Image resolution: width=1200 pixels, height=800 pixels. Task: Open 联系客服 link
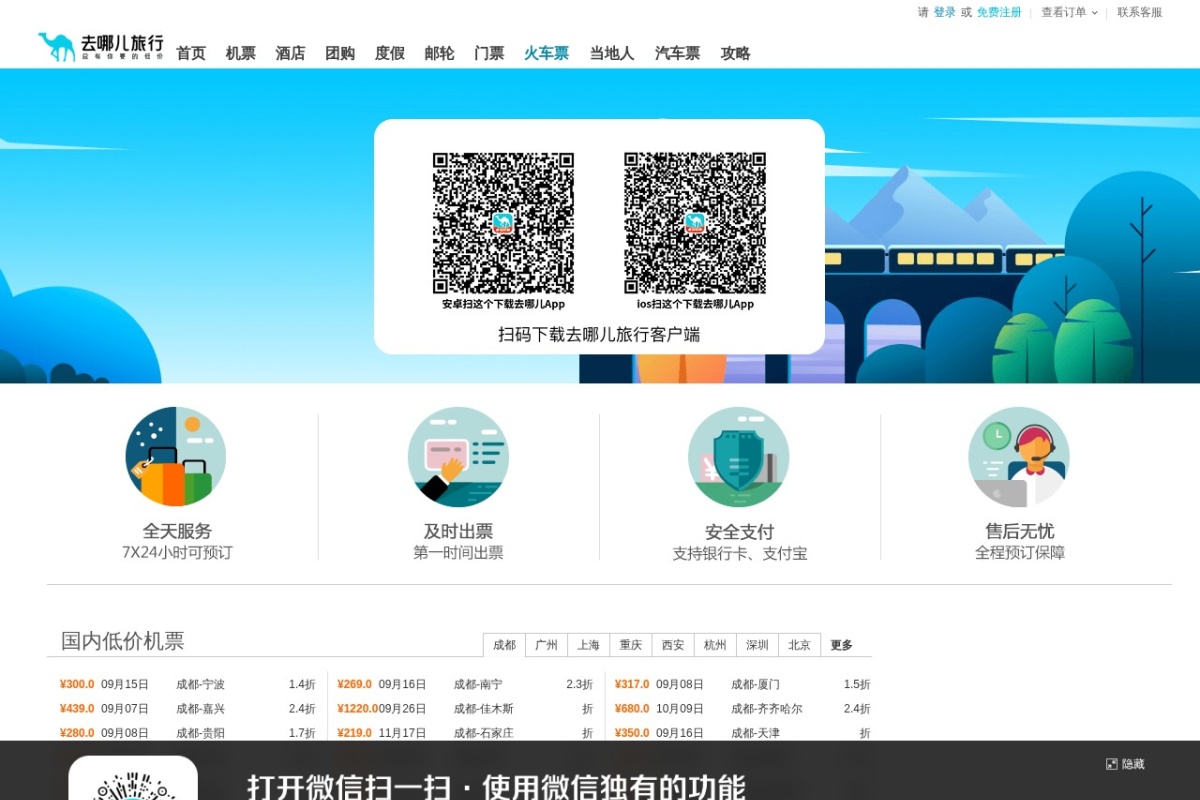1140,12
